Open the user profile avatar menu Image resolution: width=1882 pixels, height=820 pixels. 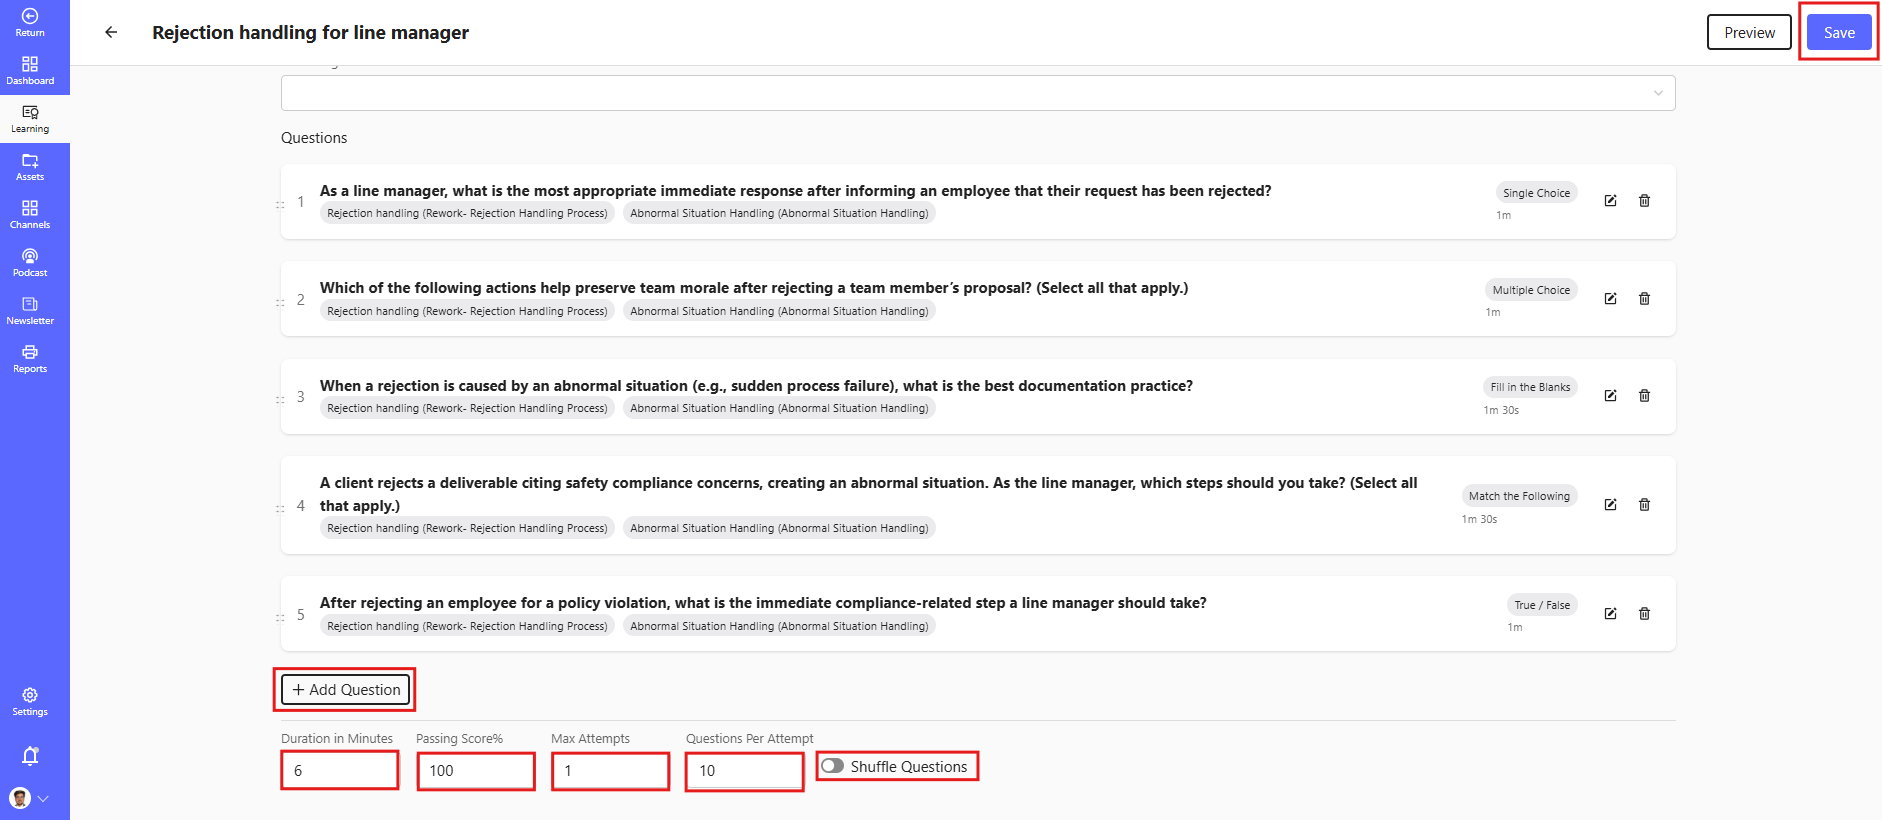pyautogui.click(x=21, y=798)
